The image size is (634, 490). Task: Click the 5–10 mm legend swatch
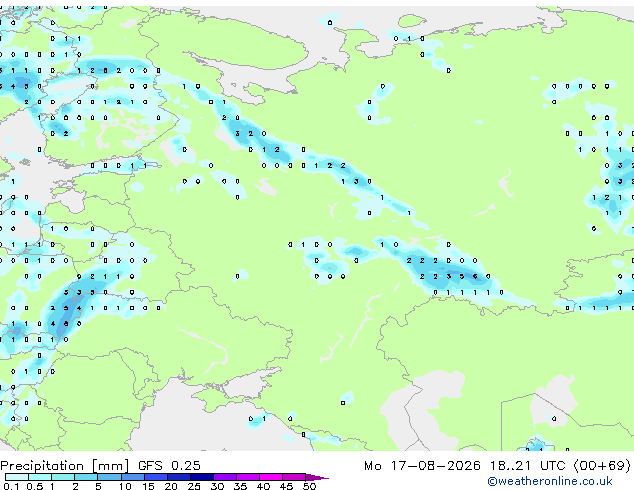point(109,477)
